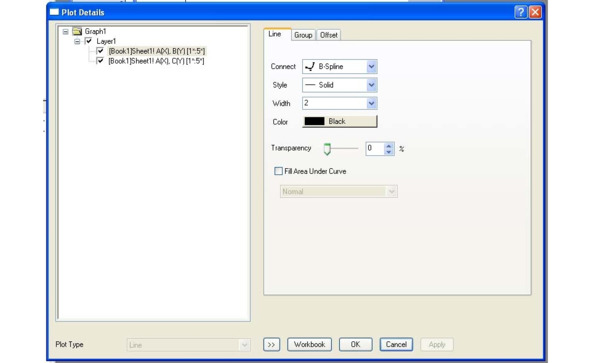The image size is (591, 363).
Task: Click the Workbook button
Action: click(309, 345)
